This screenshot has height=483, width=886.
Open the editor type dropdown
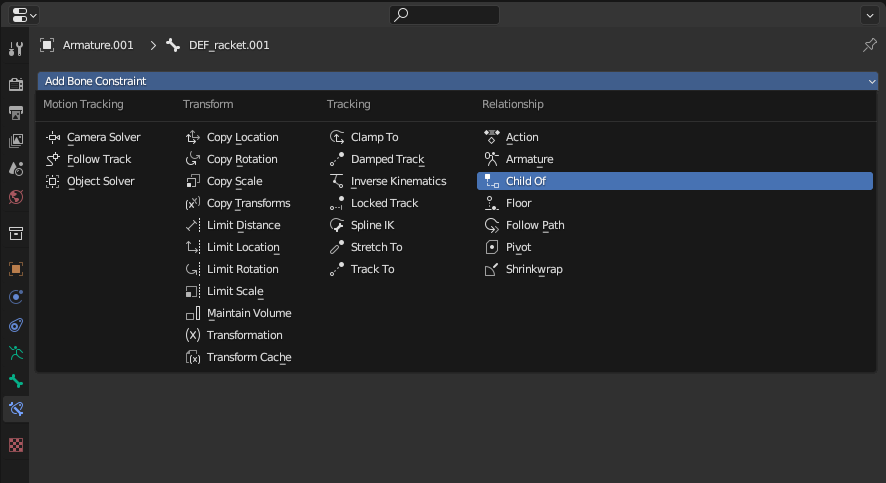[x=25, y=15]
